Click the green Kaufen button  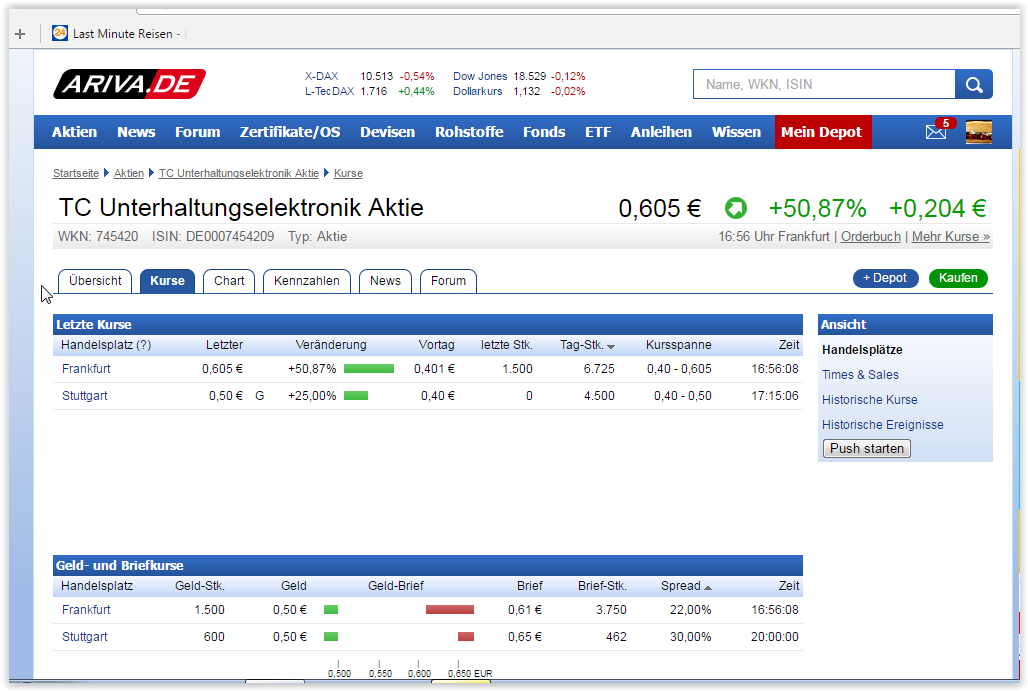click(x=958, y=278)
